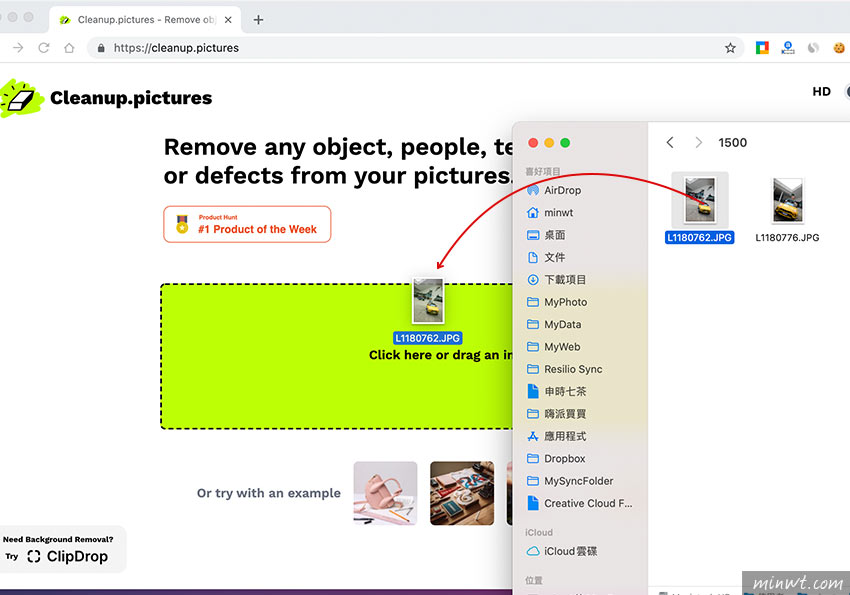Click the green upload drop zone
The height and width of the screenshot is (595, 850).
(x=337, y=357)
